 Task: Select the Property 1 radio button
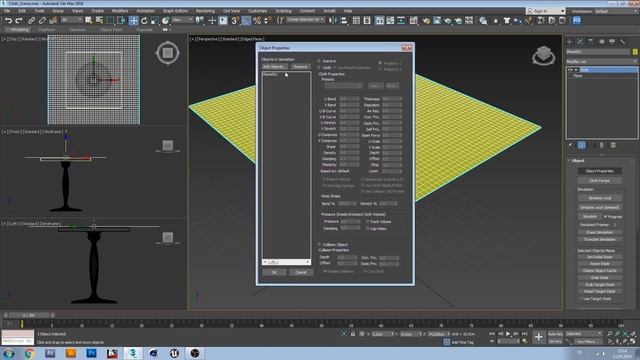click(x=380, y=63)
